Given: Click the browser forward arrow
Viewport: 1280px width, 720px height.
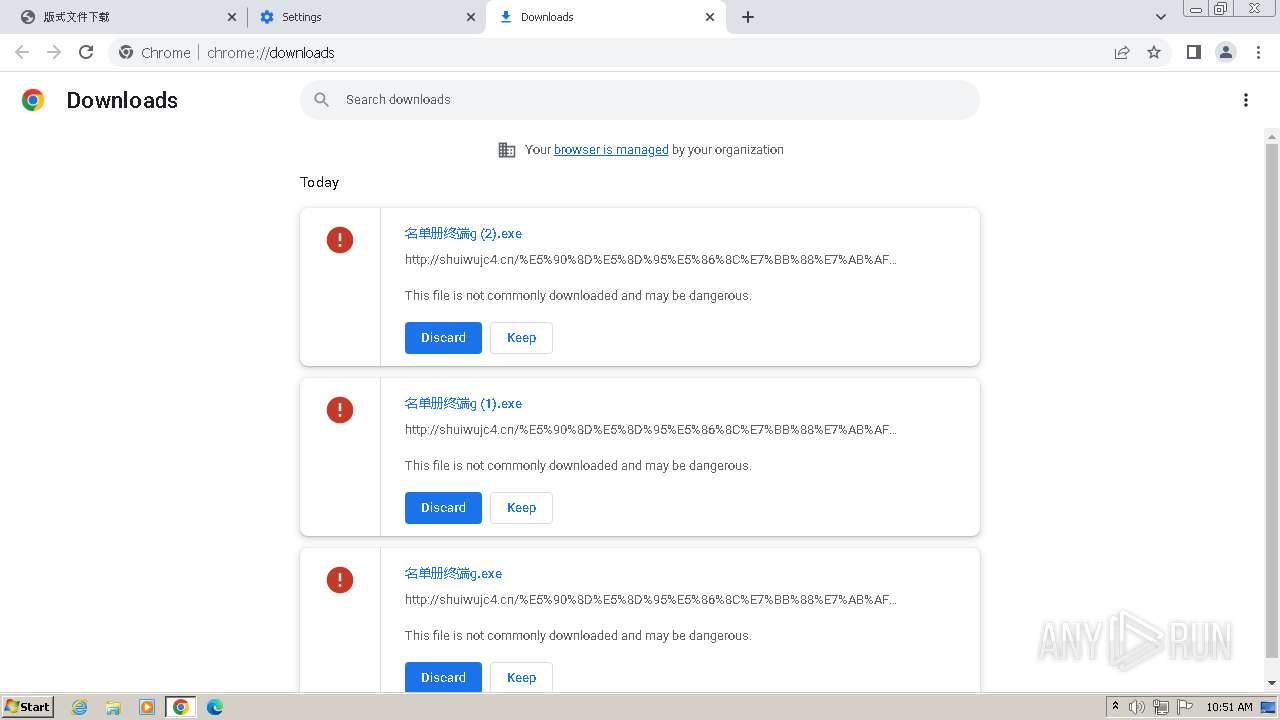Looking at the screenshot, I should point(54,52).
